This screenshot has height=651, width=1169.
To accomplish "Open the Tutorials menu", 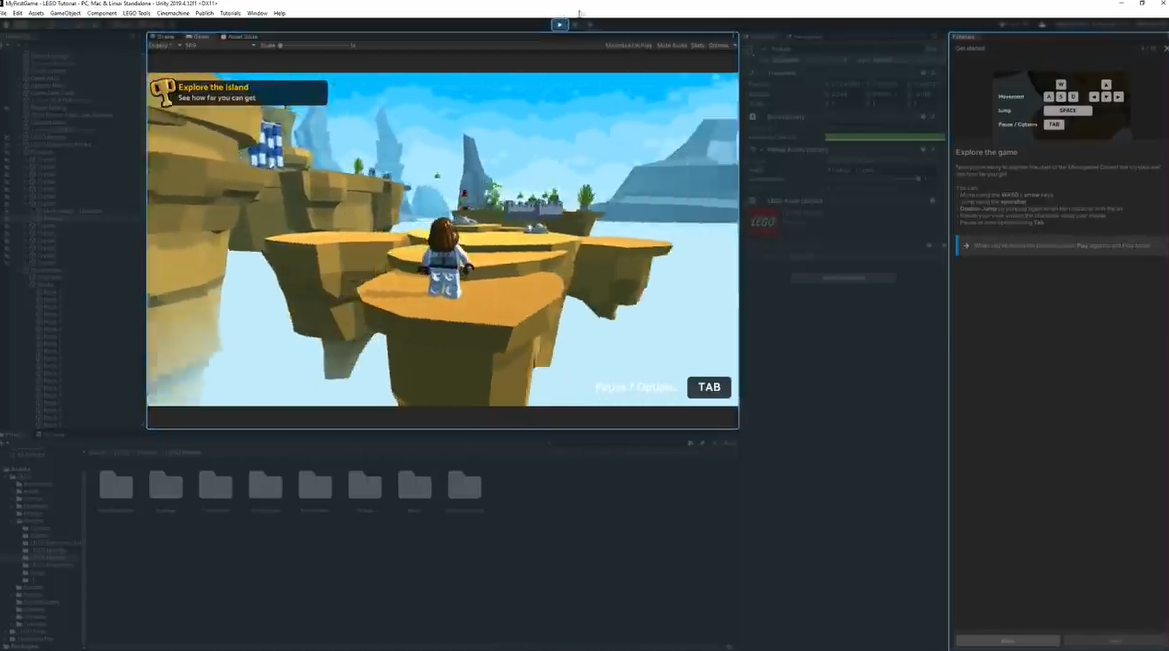I will tap(230, 13).
